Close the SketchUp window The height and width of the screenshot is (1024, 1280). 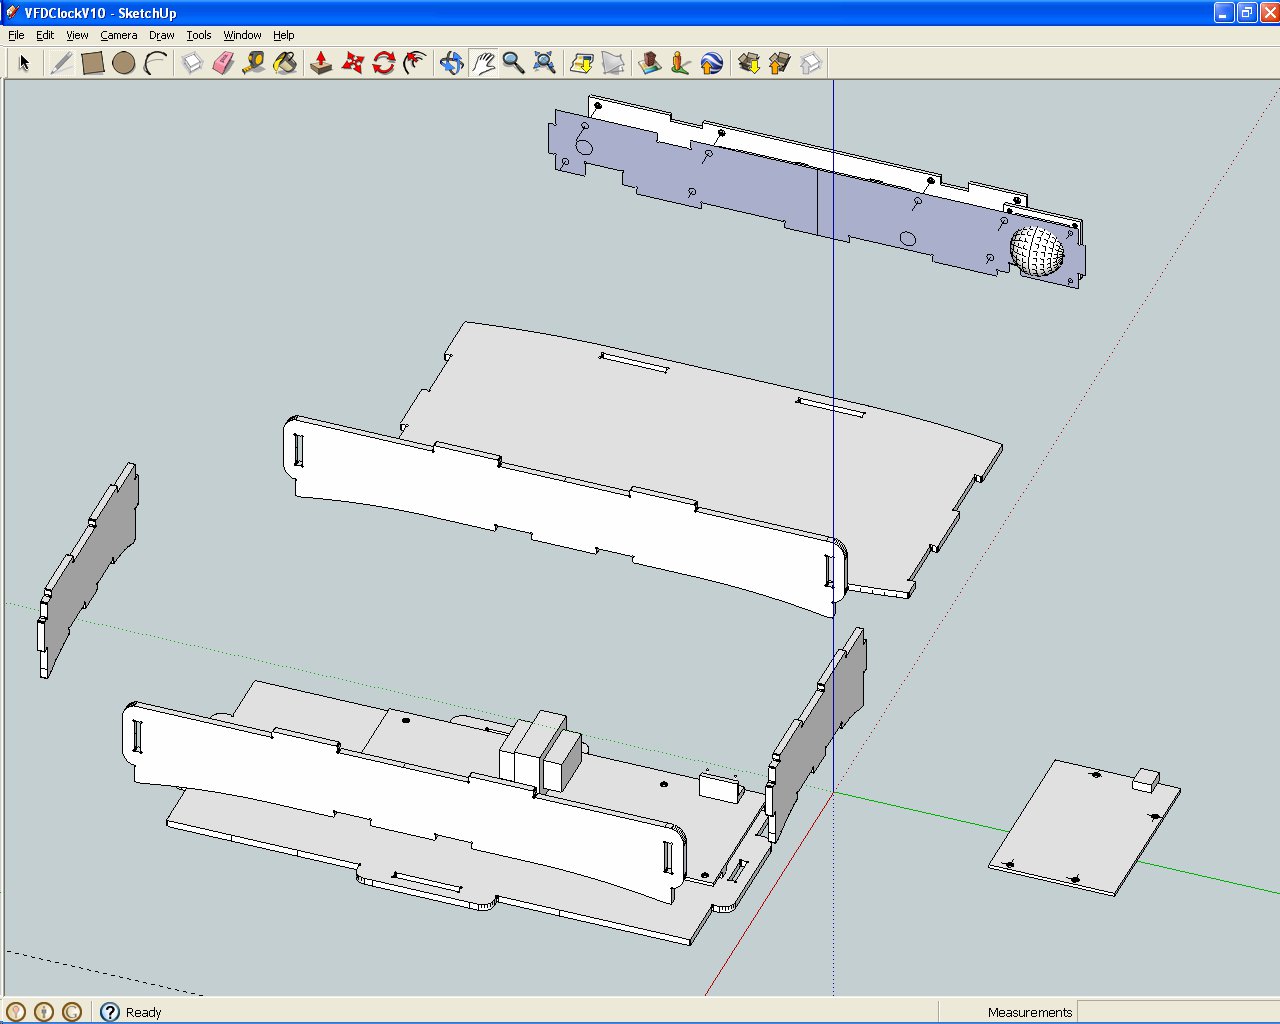1268,13
